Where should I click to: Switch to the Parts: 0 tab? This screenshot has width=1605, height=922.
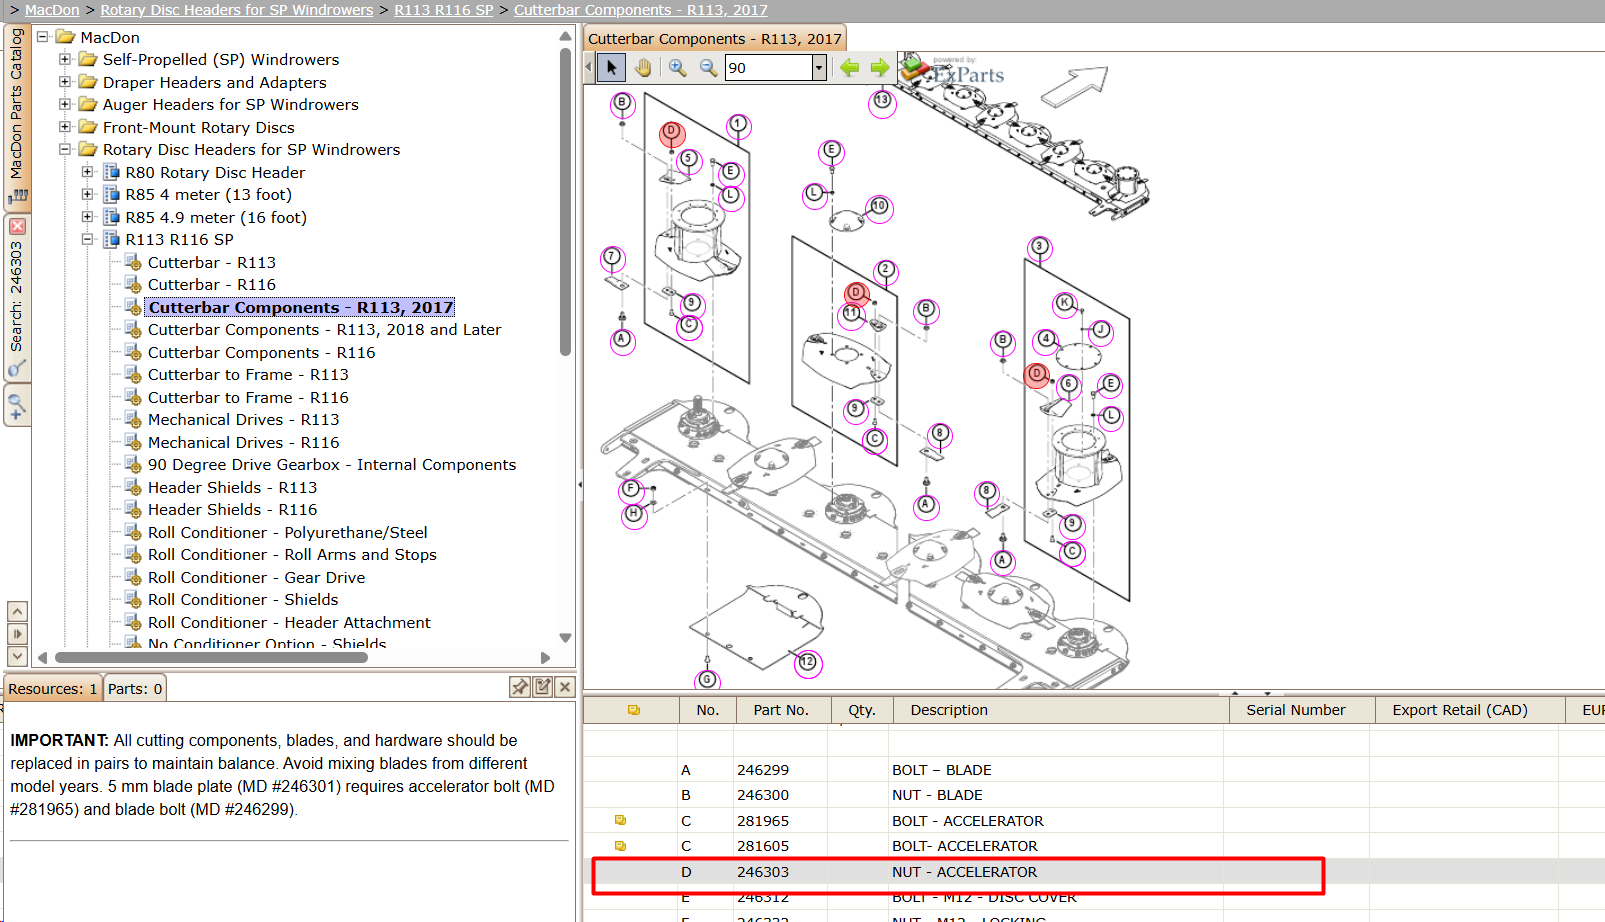click(x=135, y=689)
